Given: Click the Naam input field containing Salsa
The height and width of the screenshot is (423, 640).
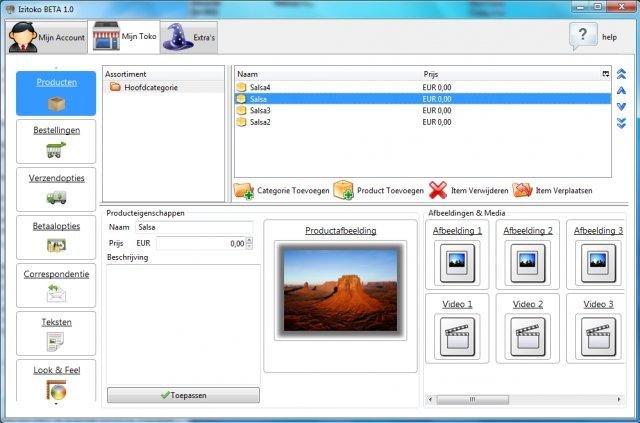Looking at the screenshot, I should [194, 227].
